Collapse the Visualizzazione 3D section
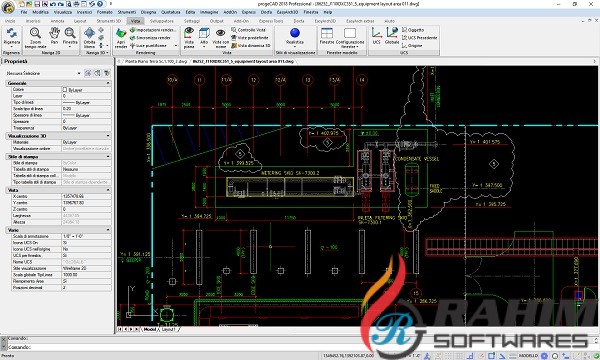Viewport: 600px width, 360px height. click(108, 136)
